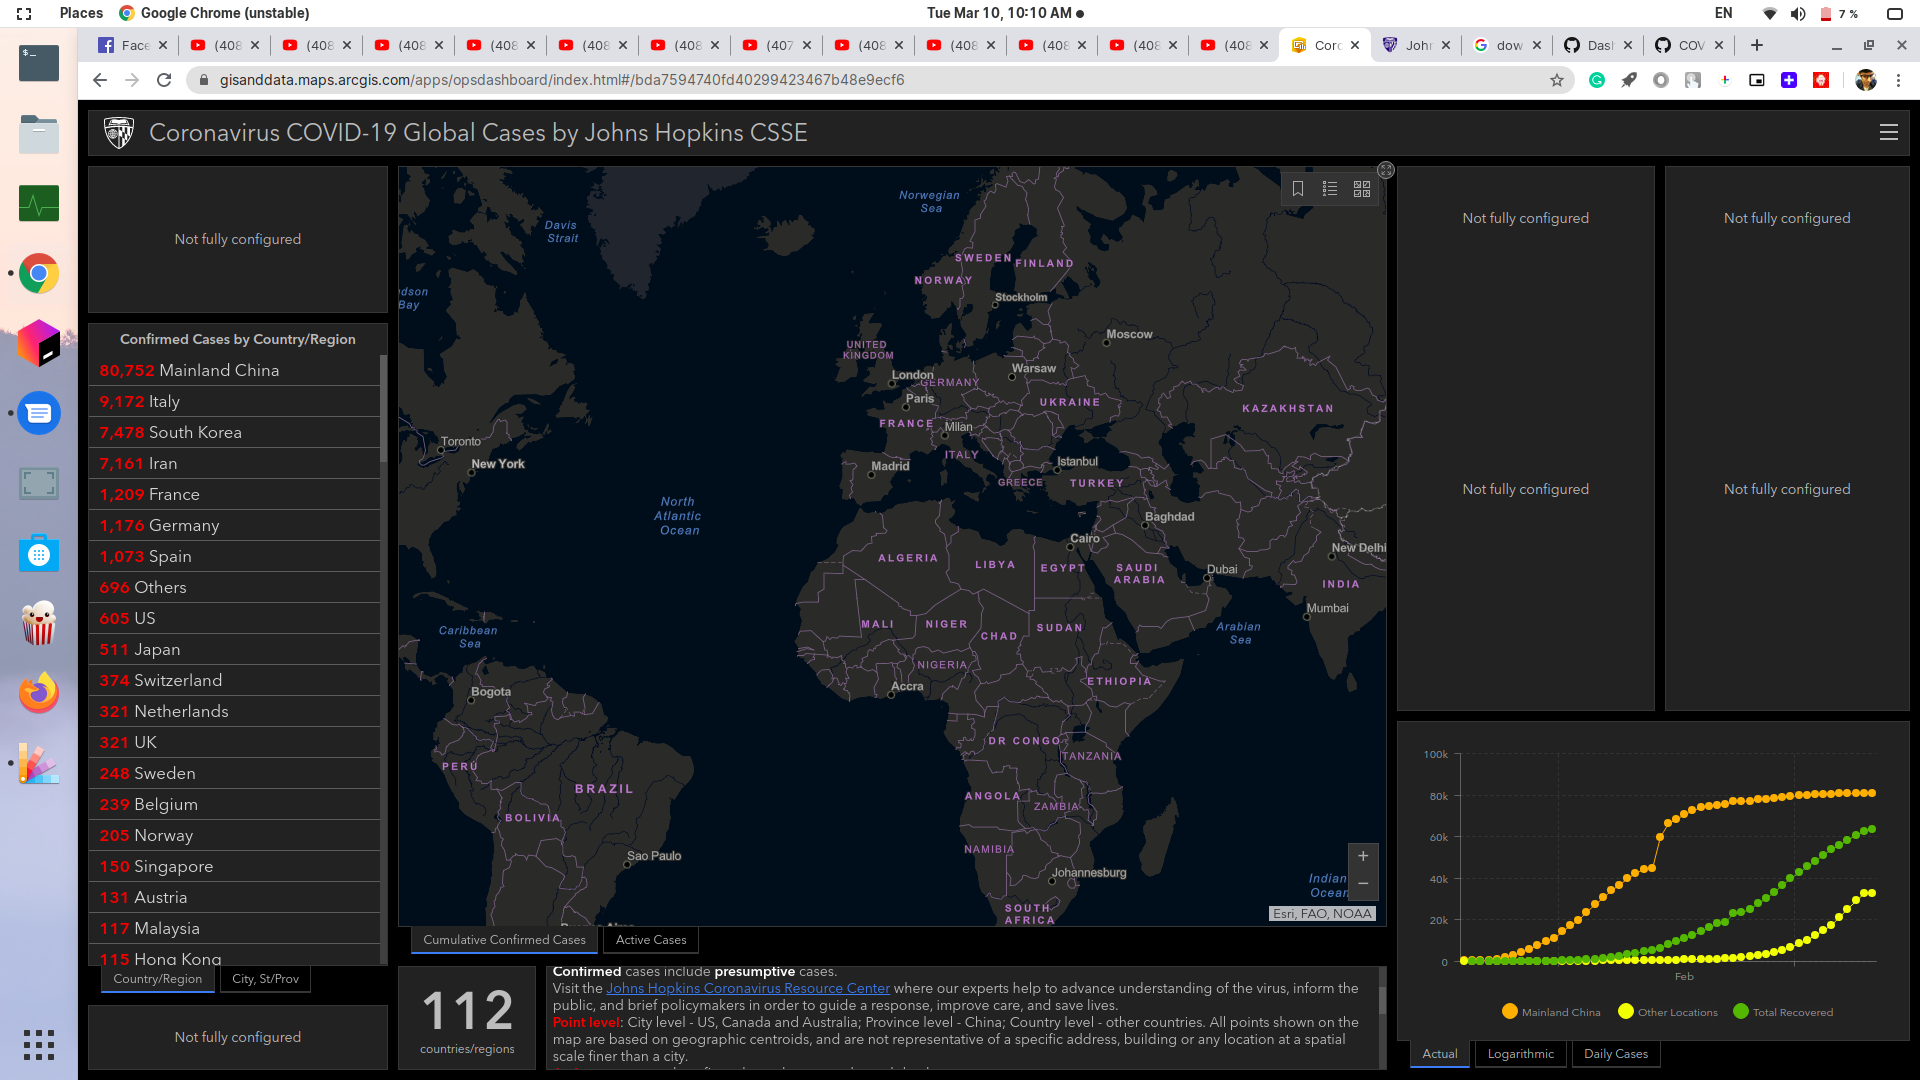Open the map legend icon

1330,188
